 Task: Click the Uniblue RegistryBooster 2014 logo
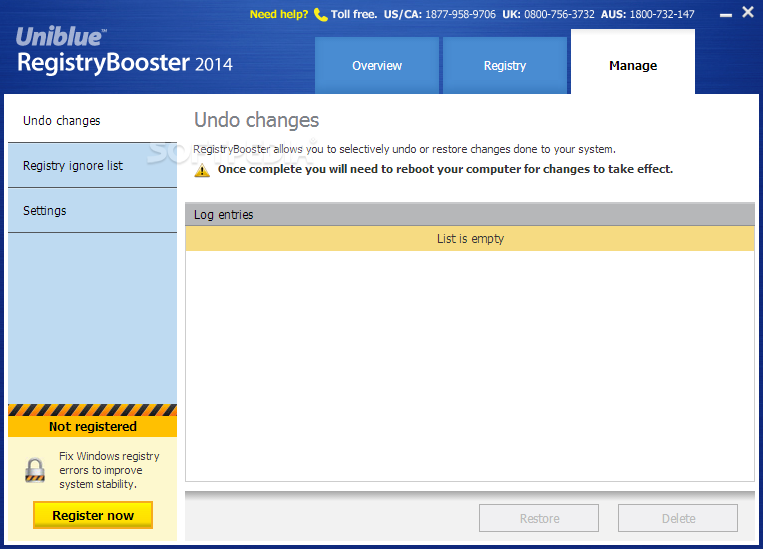[x=125, y=51]
